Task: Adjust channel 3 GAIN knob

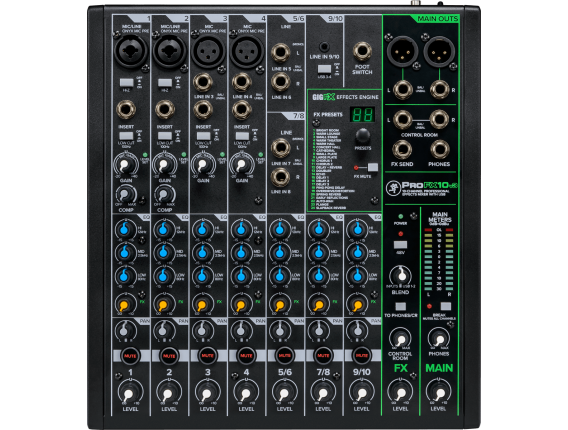Action: tap(203, 165)
